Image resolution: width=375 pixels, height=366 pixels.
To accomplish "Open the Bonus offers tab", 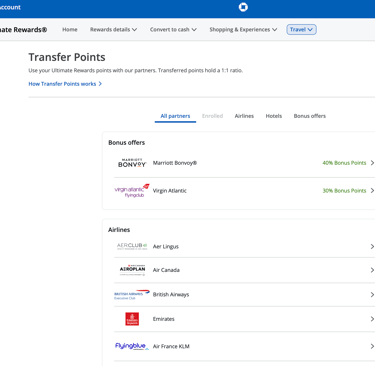I will click(310, 116).
